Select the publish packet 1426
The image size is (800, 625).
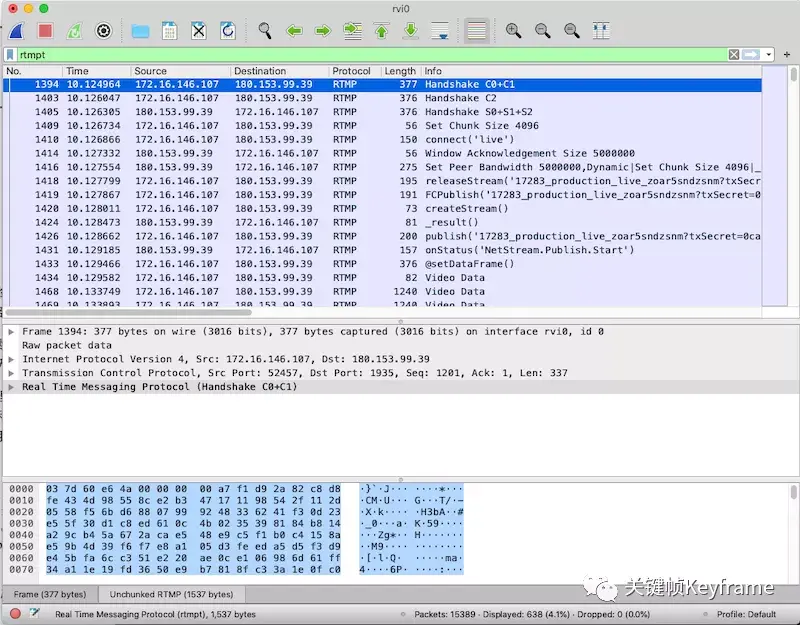[383, 236]
